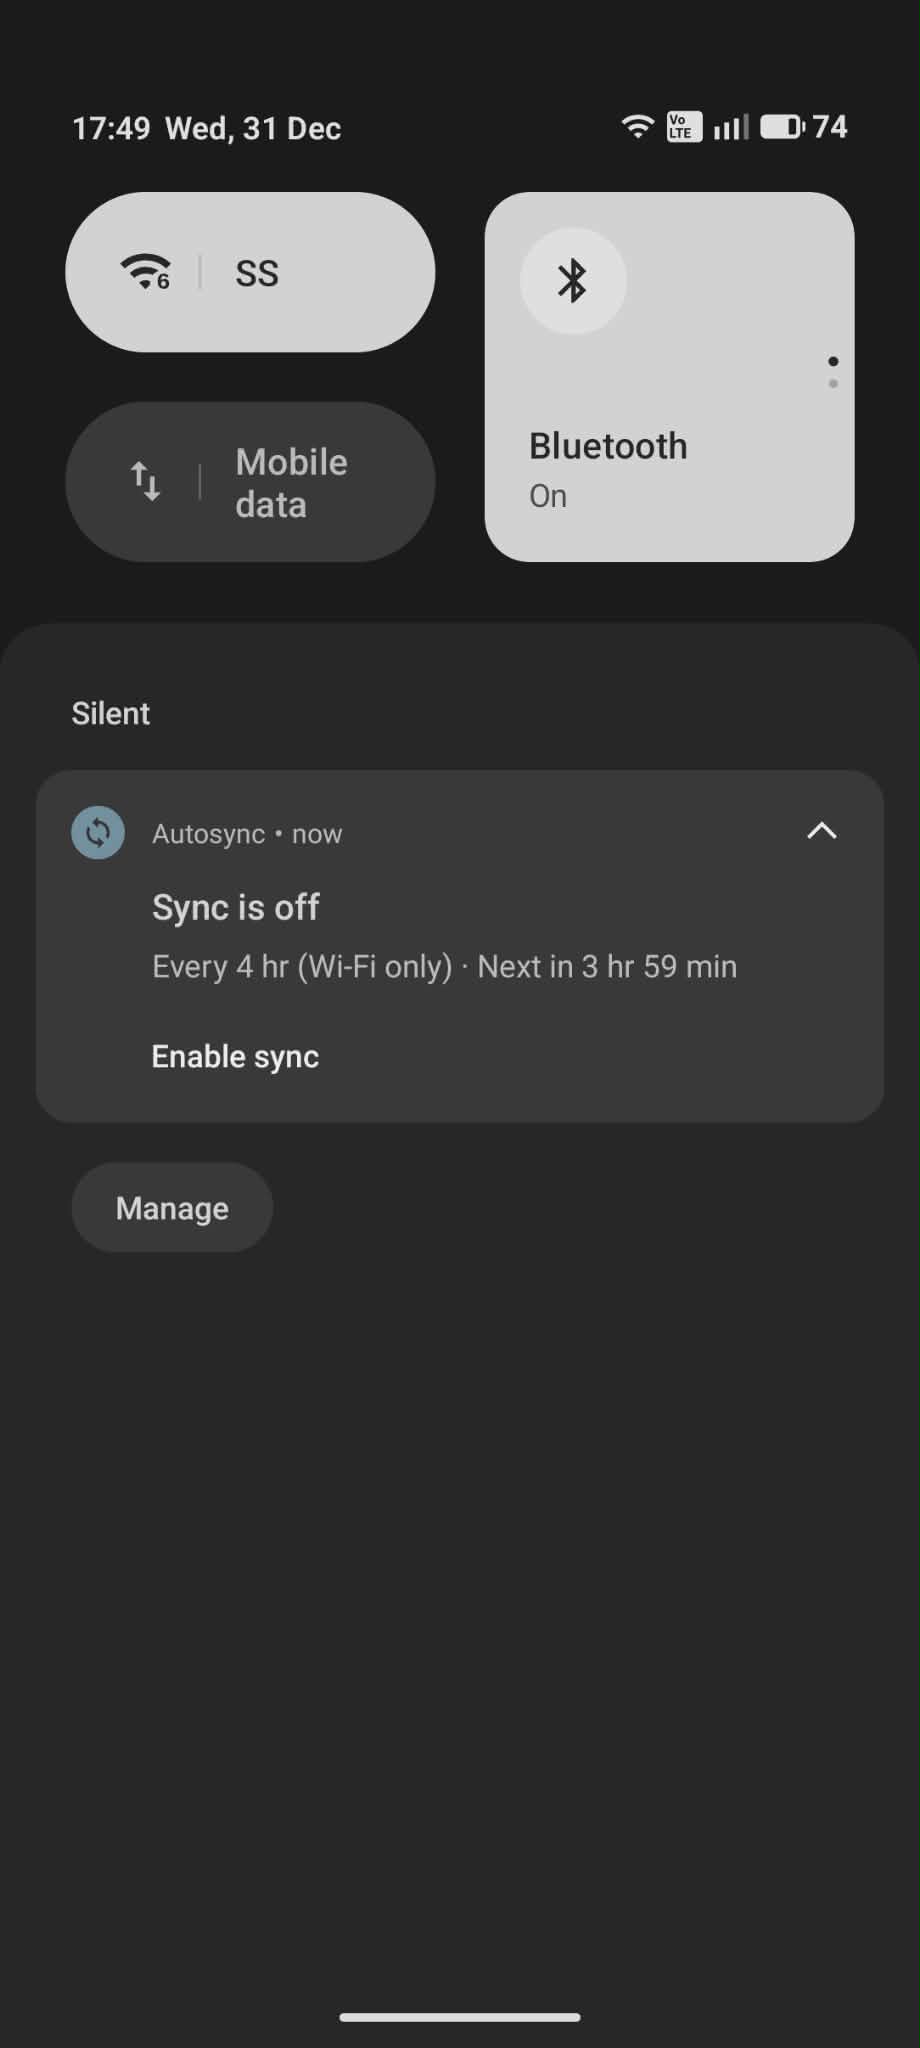Tap Enable sync action
This screenshot has width=920, height=2048.
click(235, 1057)
